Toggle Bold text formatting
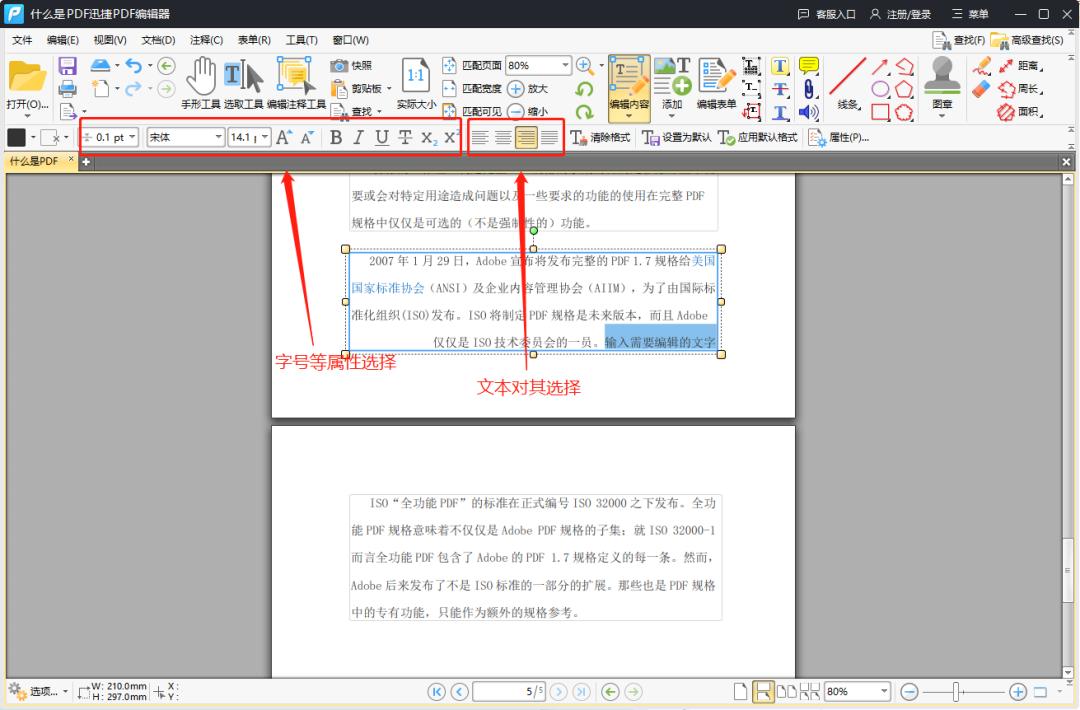Image resolution: width=1080 pixels, height=710 pixels. 336,138
